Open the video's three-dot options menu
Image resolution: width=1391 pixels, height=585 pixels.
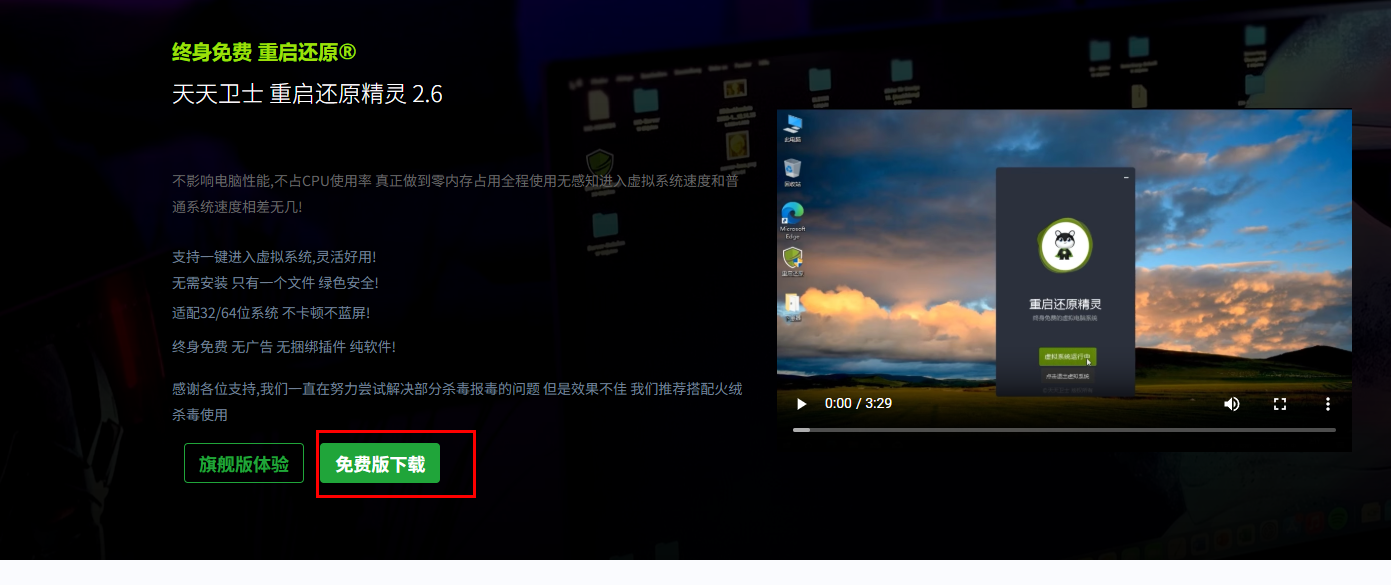1327,404
